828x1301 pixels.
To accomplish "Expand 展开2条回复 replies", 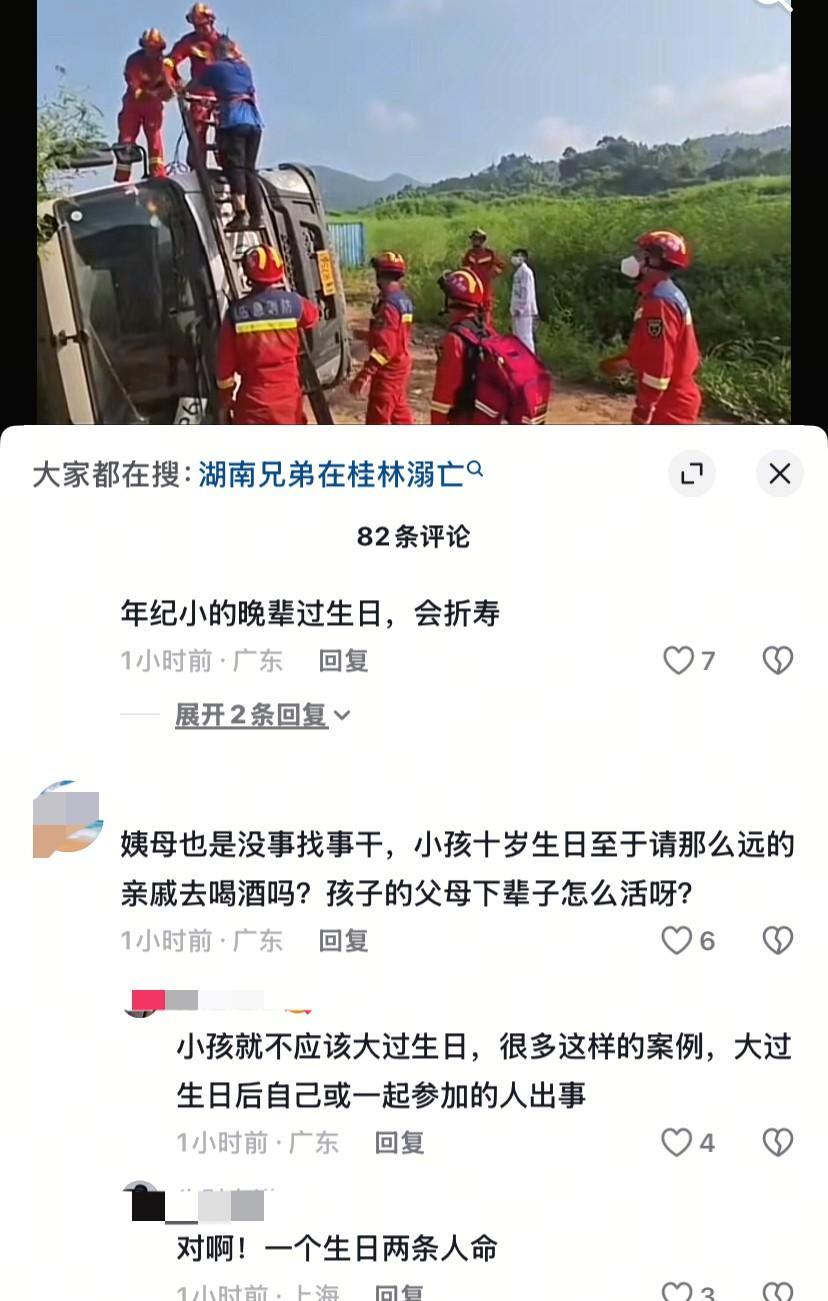I will (251, 715).
